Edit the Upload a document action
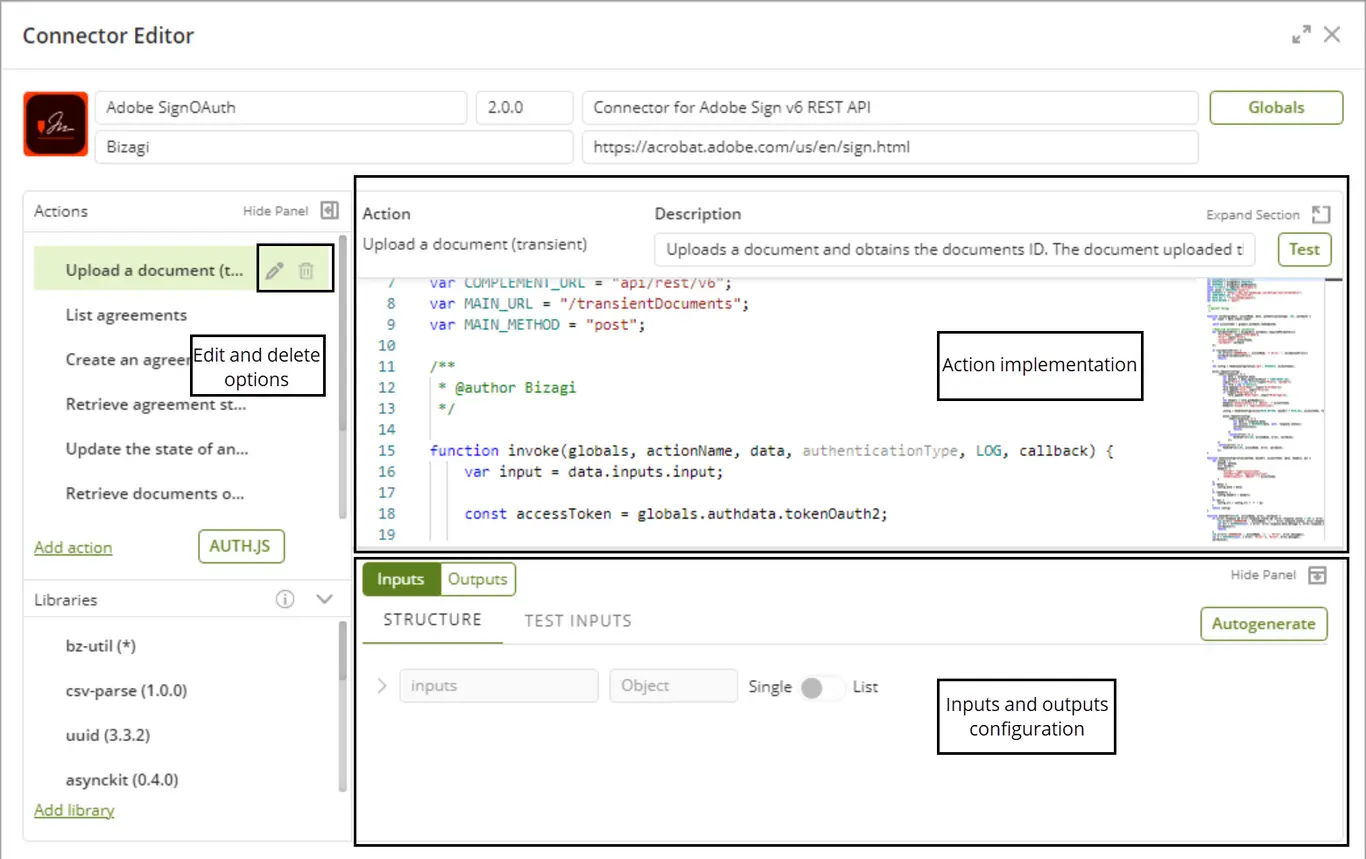Screen dimensions: 1366x859 (x=274, y=270)
